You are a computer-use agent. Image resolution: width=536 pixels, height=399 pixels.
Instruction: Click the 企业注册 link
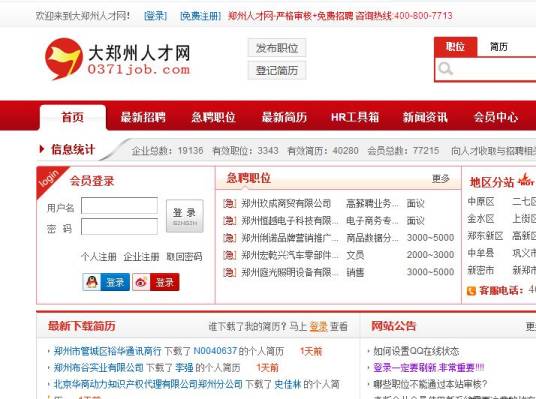click(x=142, y=256)
